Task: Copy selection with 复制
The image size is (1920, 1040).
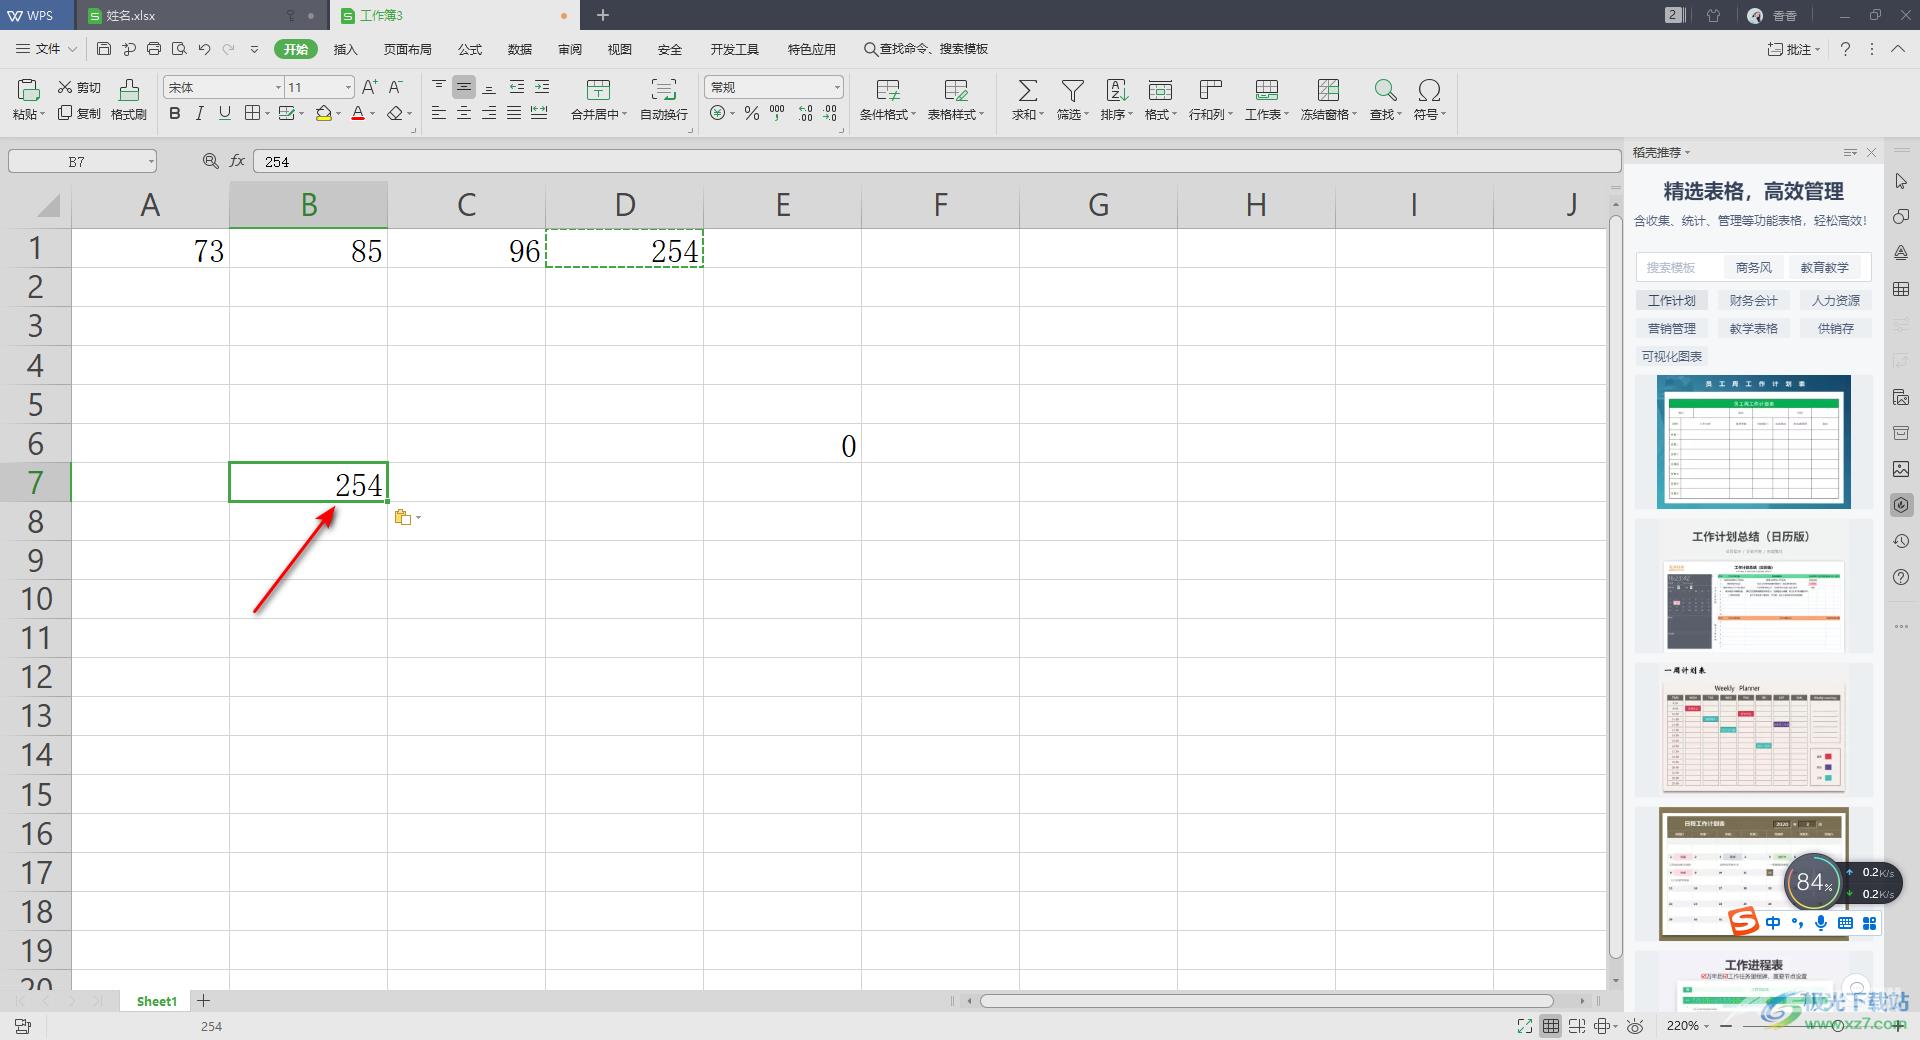Action: pos(79,113)
